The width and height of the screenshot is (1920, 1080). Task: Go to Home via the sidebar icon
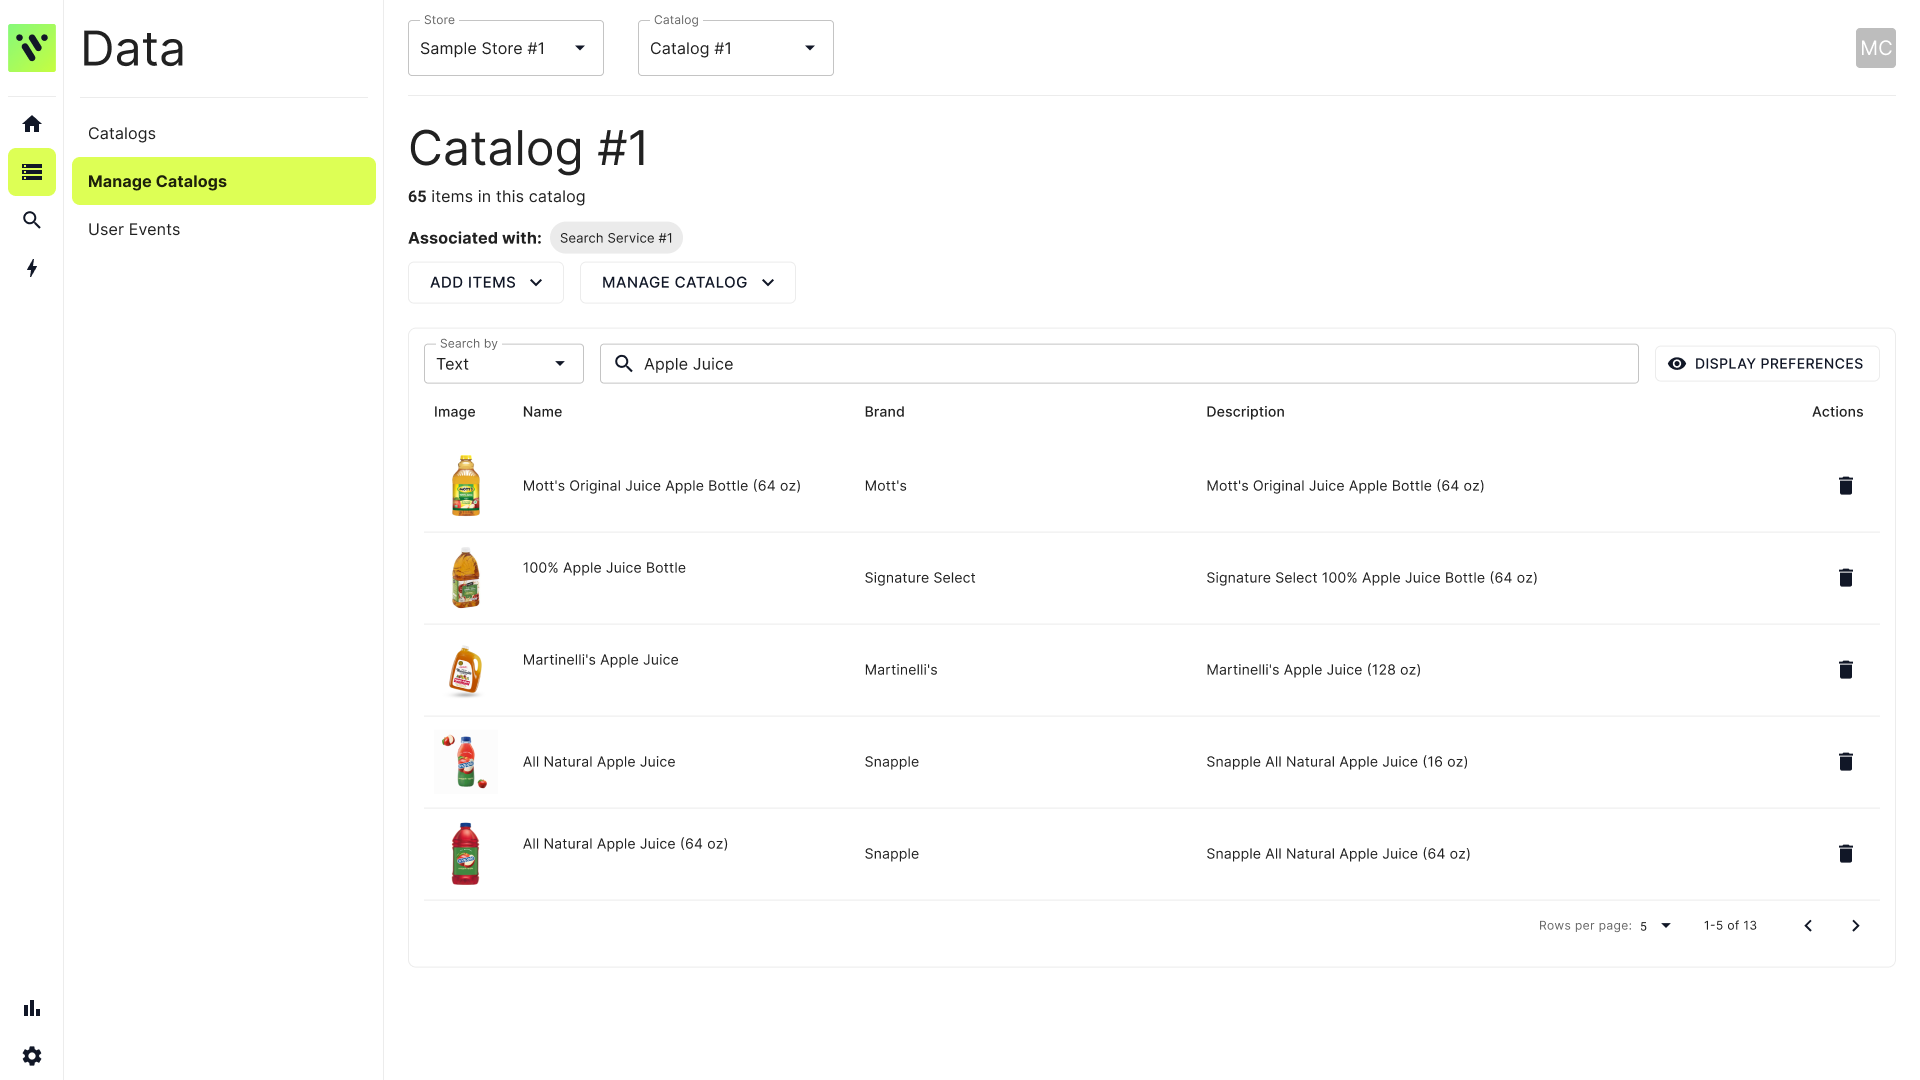[32, 124]
